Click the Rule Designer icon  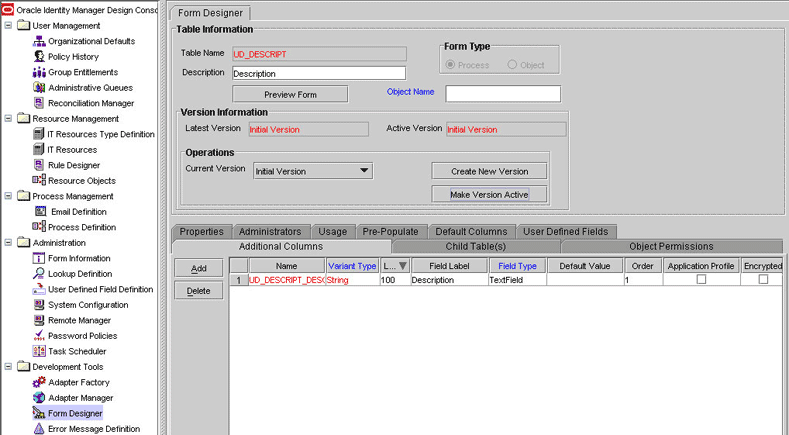coord(39,165)
